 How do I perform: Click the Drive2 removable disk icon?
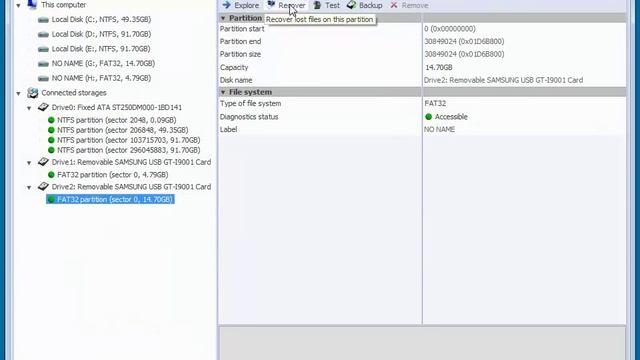pyautogui.click(x=43, y=186)
